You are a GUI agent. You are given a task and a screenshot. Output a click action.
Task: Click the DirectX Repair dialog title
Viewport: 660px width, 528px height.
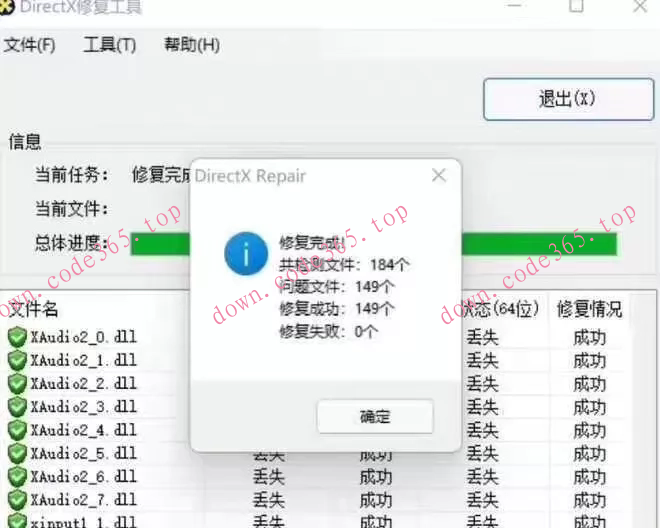[250, 176]
